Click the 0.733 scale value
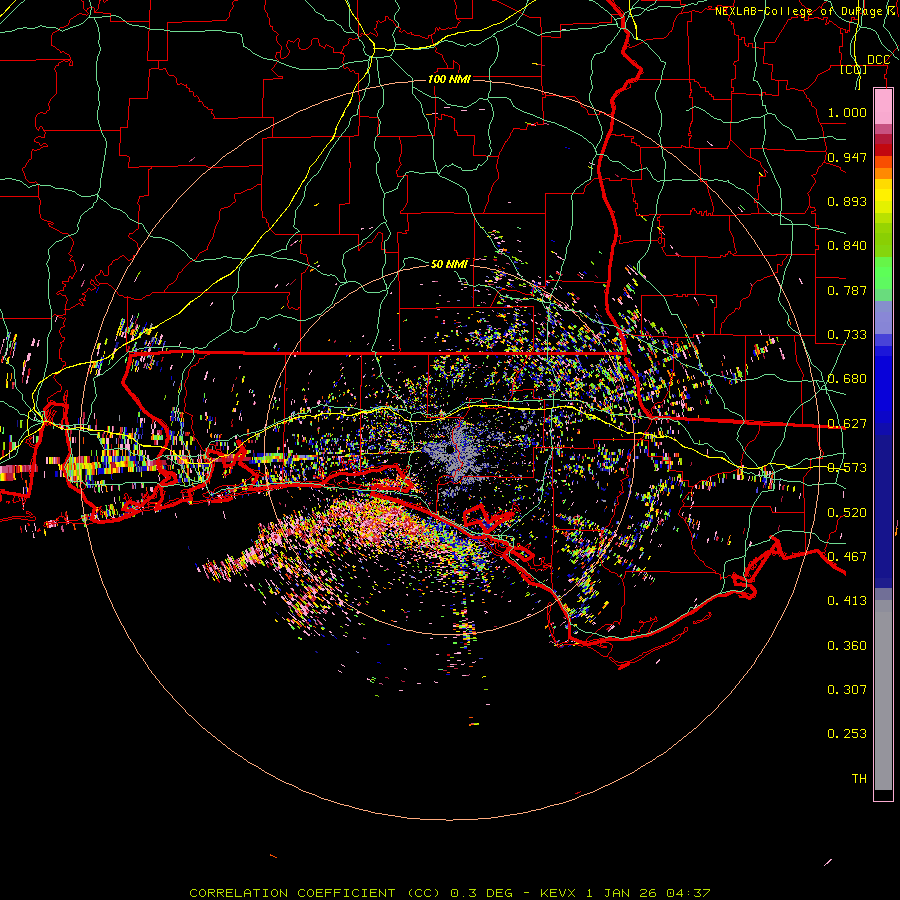The image size is (900, 900). click(x=847, y=335)
